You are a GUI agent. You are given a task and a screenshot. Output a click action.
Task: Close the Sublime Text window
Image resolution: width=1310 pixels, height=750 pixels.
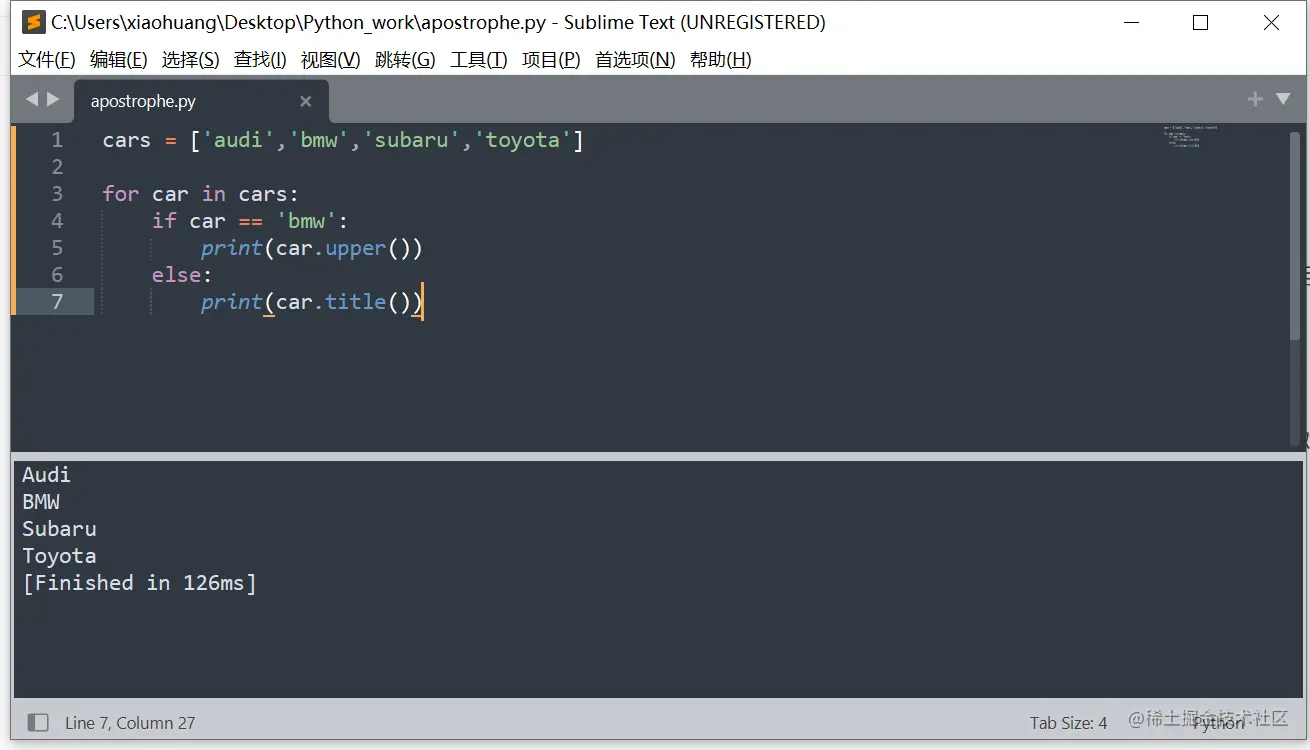[1271, 22]
